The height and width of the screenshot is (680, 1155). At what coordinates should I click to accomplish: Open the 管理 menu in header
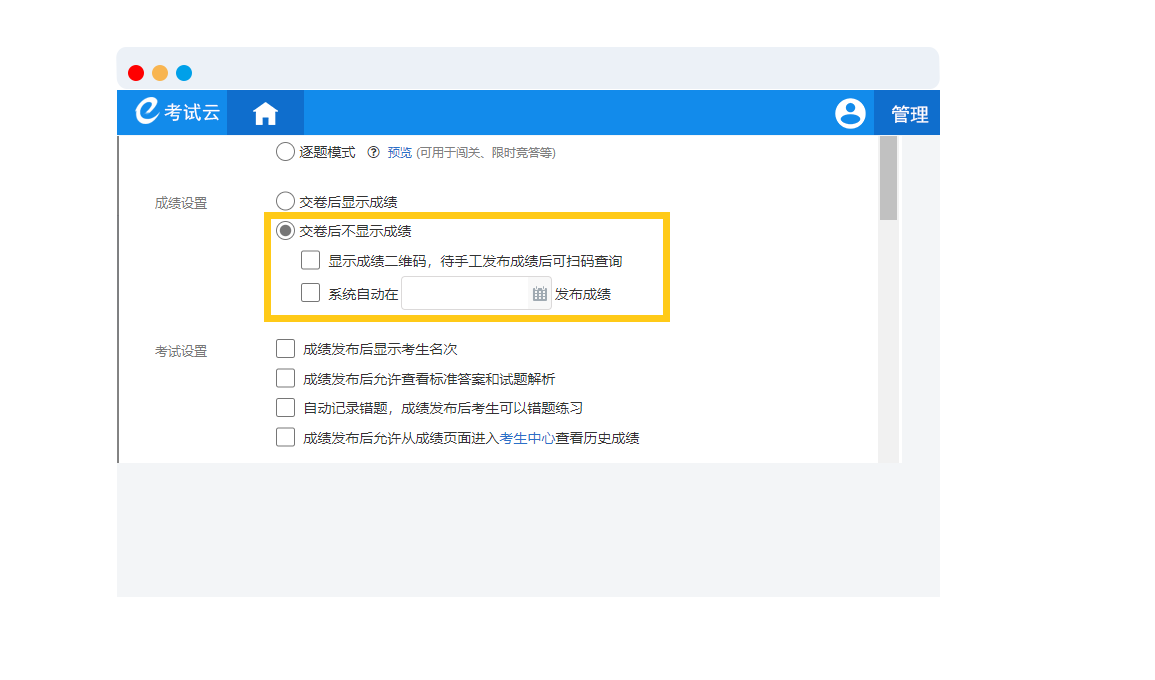(909, 114)
